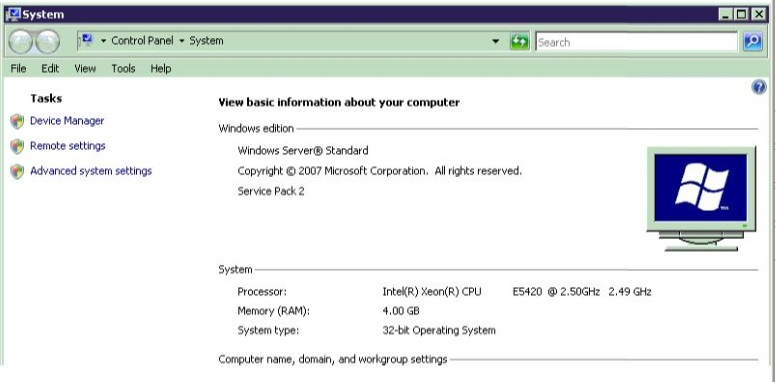
Task: Click the 'E5420 @ 2.50GHz' processor text
Action: (x=556, y=291)
